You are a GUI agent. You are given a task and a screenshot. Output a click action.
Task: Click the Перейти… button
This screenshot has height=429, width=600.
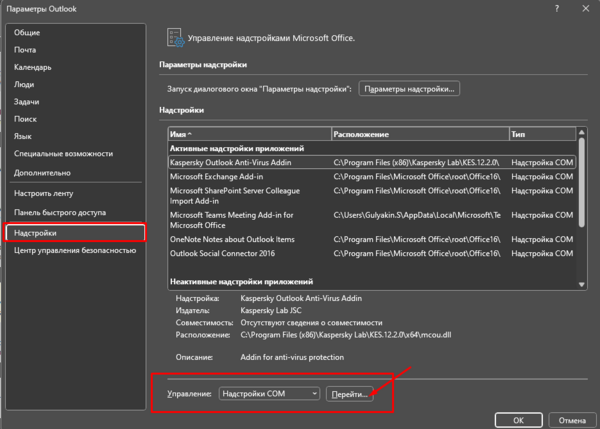tap(349, 394)
